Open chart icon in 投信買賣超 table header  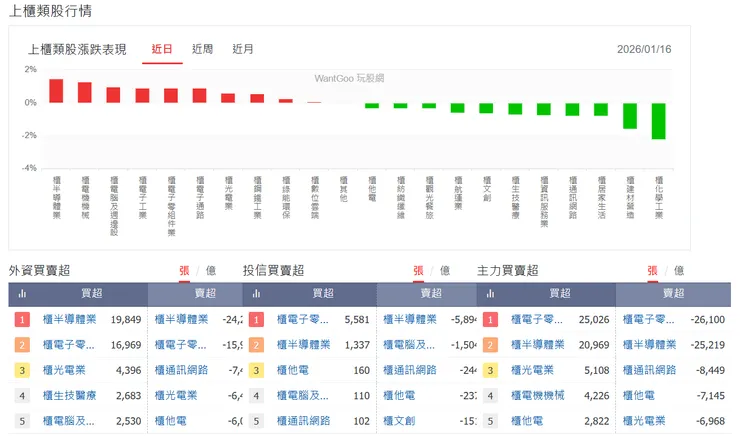256,294
